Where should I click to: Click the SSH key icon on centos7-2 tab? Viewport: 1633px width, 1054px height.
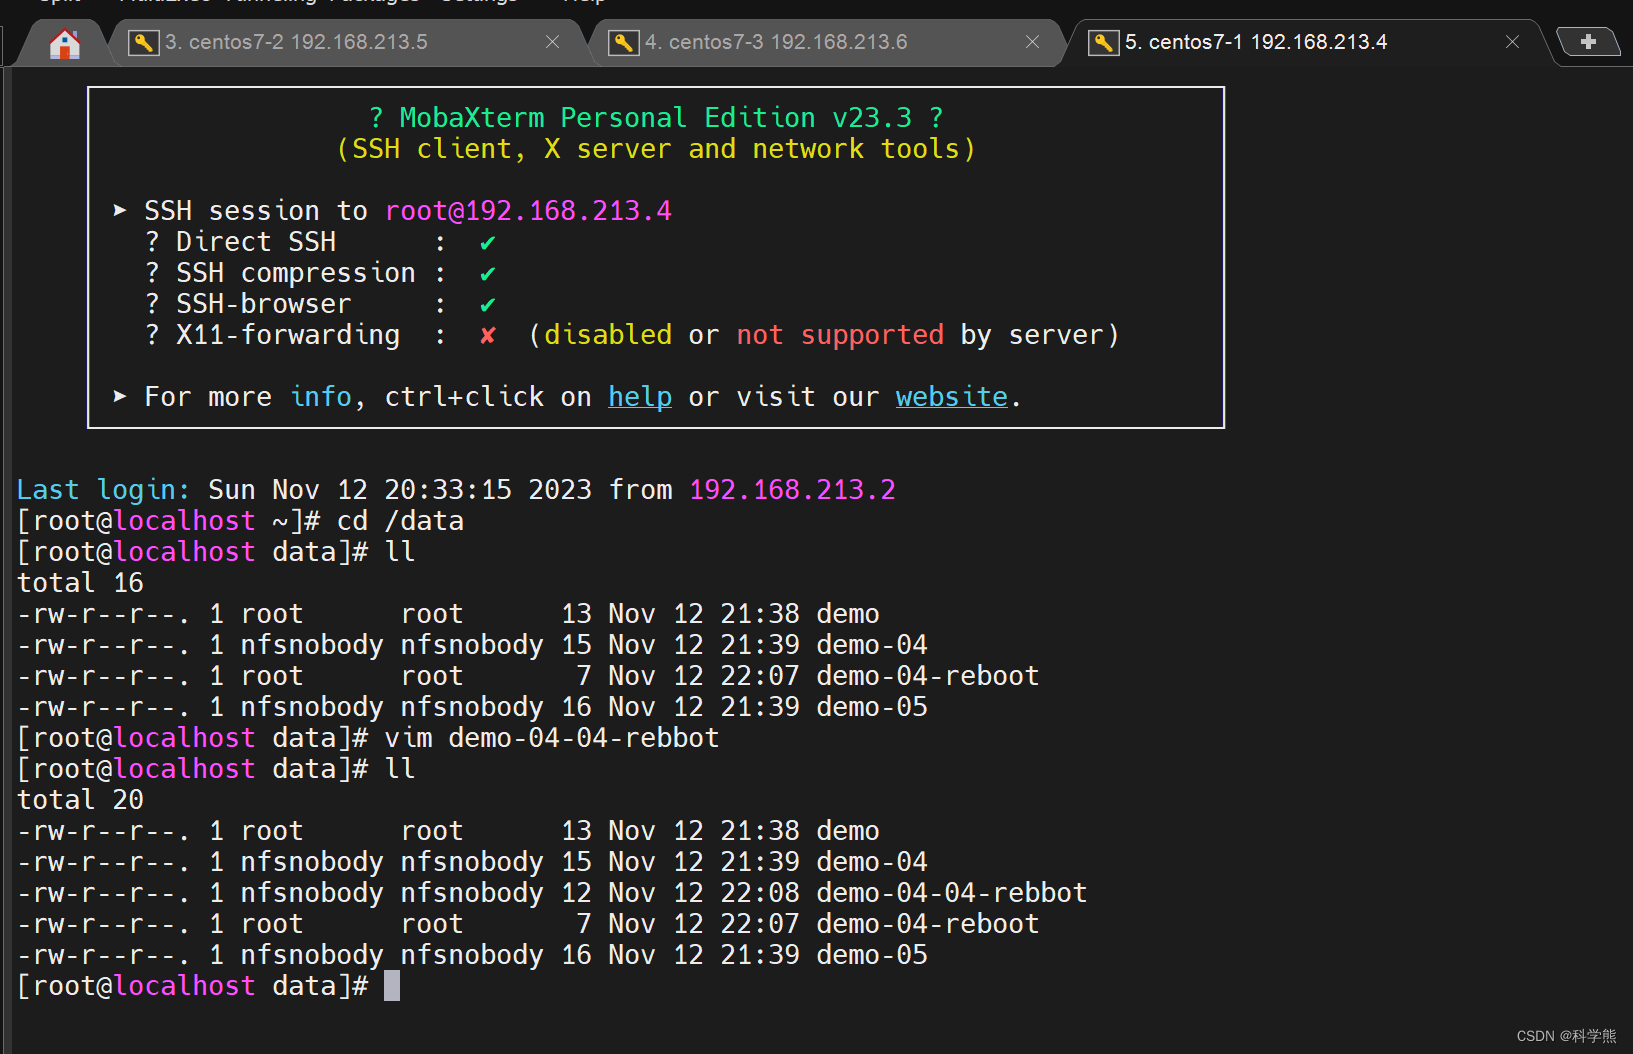coord(144,43)
